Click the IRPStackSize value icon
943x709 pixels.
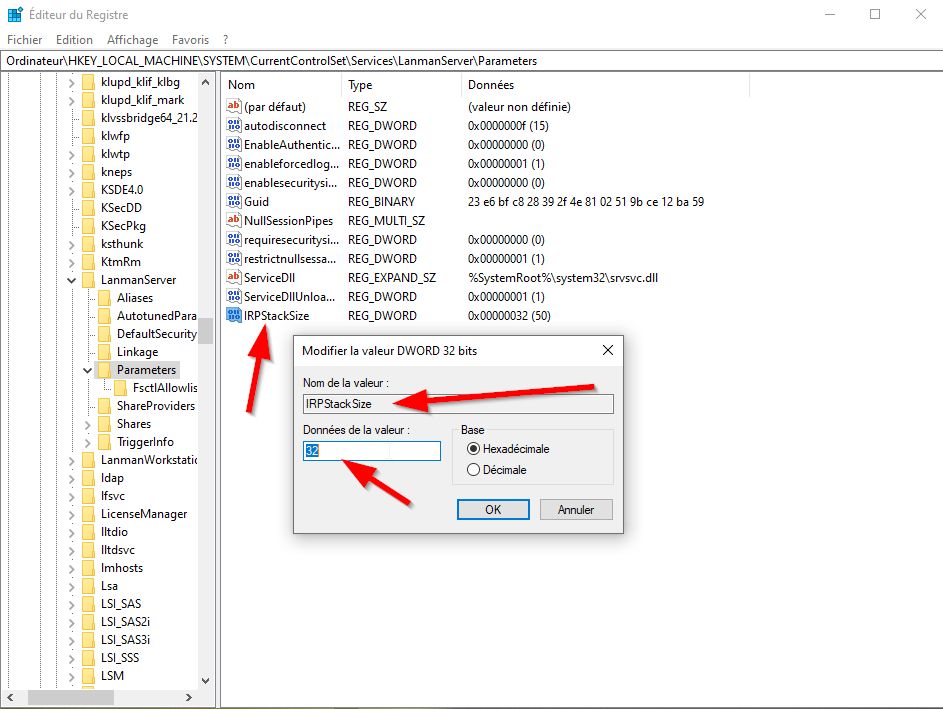pos(233,315)
